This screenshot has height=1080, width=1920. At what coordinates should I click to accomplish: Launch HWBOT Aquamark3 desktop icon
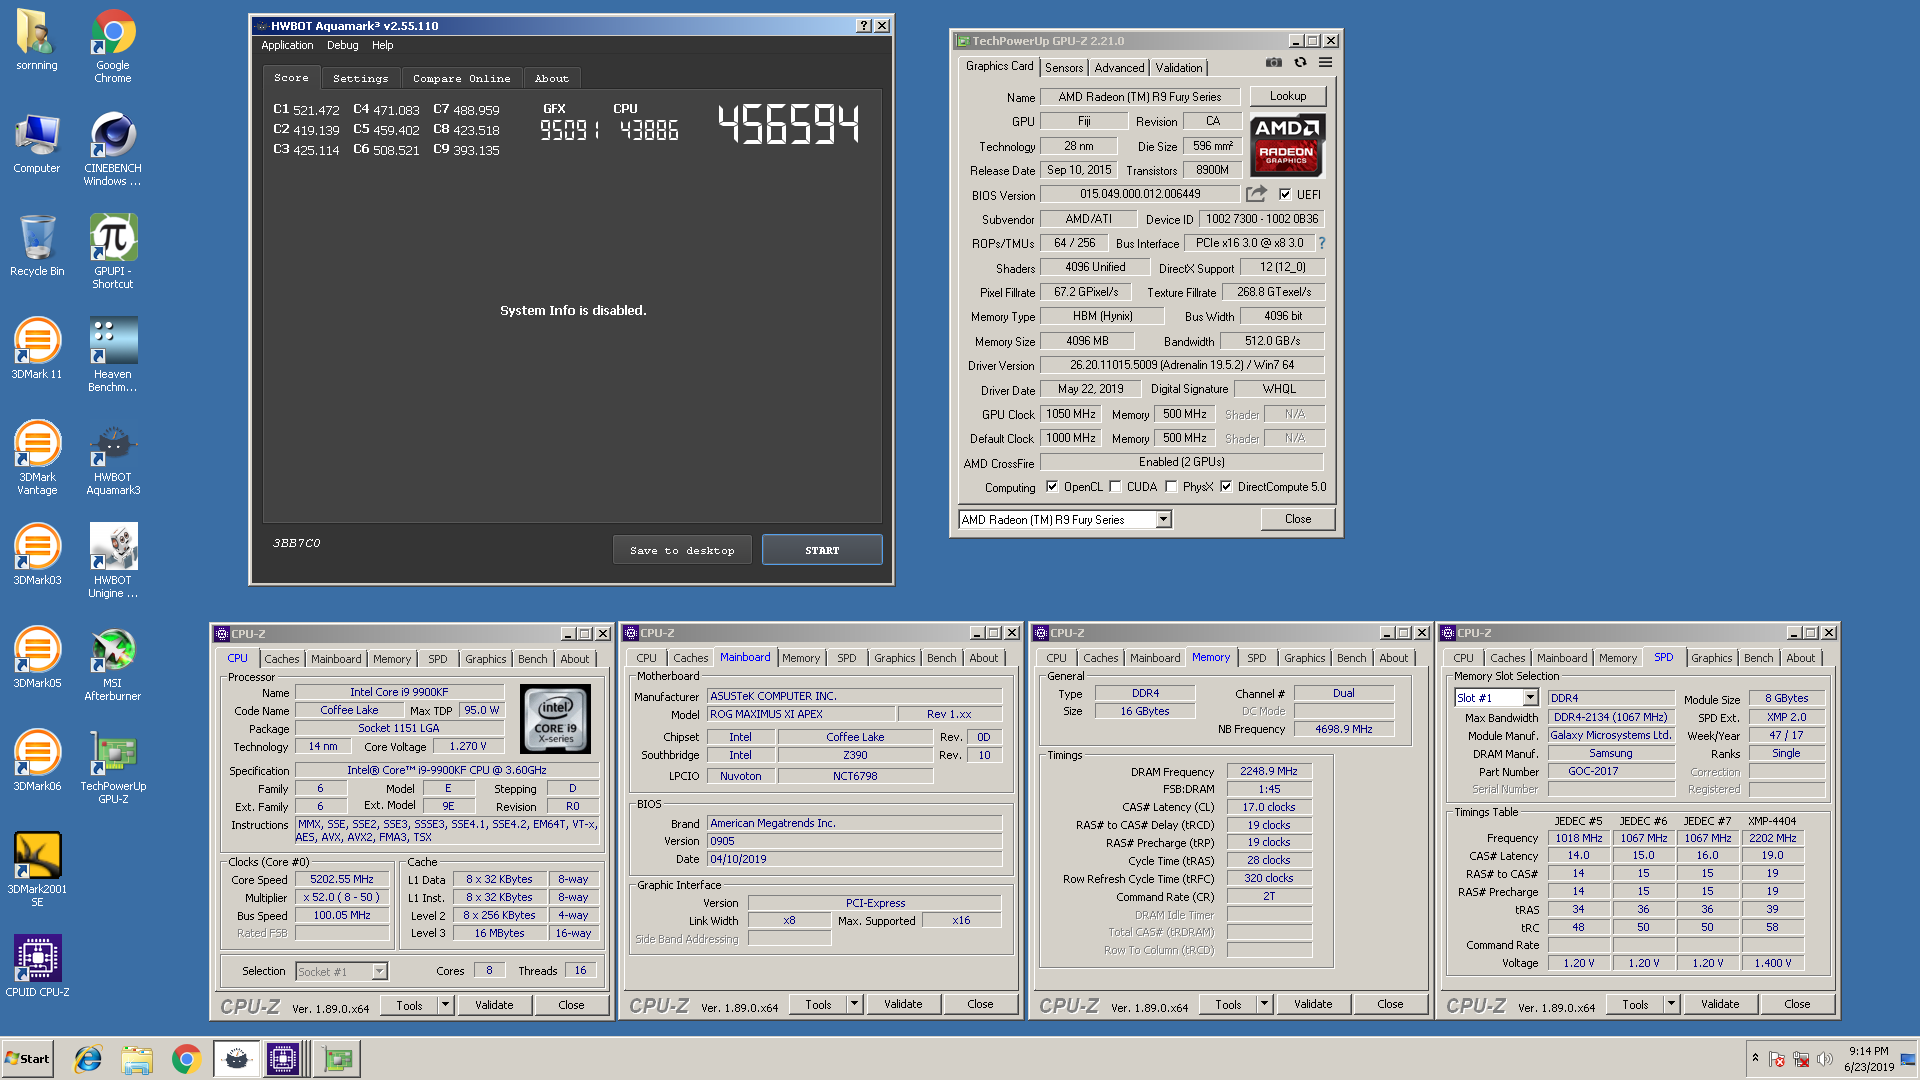[x=113, y=457]
